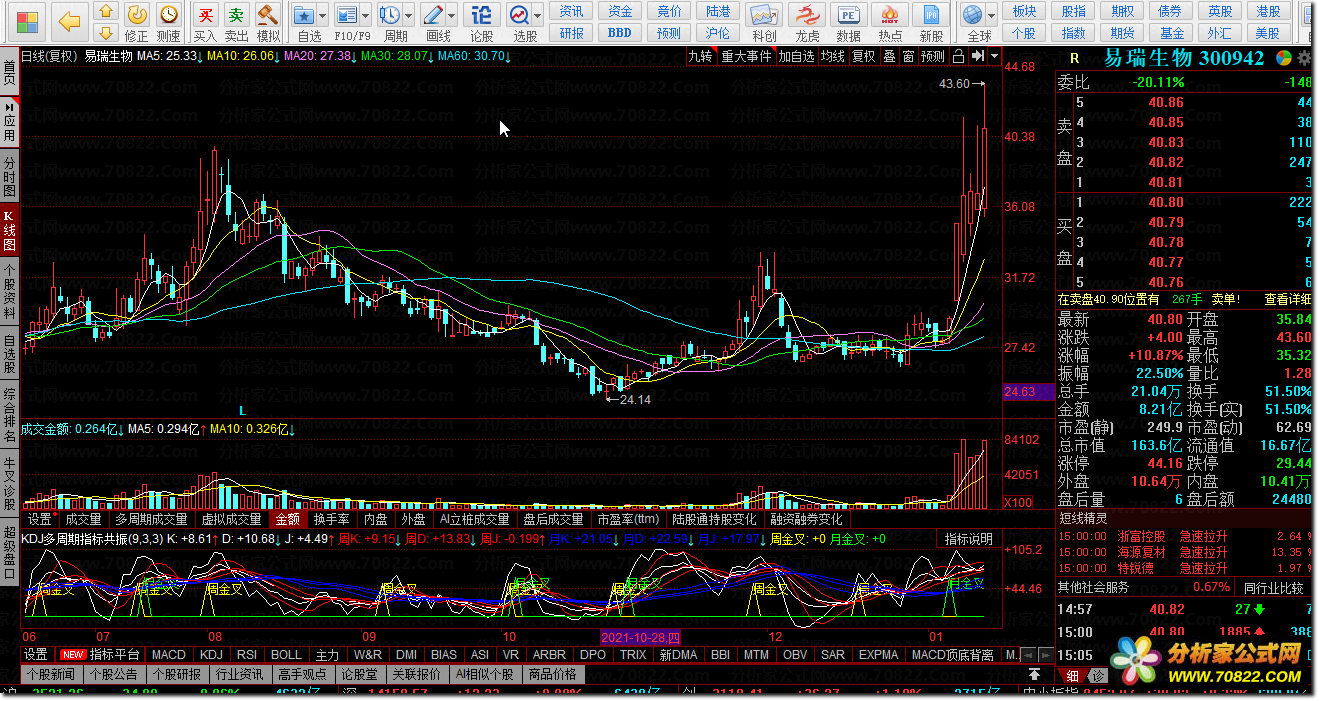Open the 个股新闻 bottom tab
The width and height of the screenshot is (1320, 701).
coord(52,675)
